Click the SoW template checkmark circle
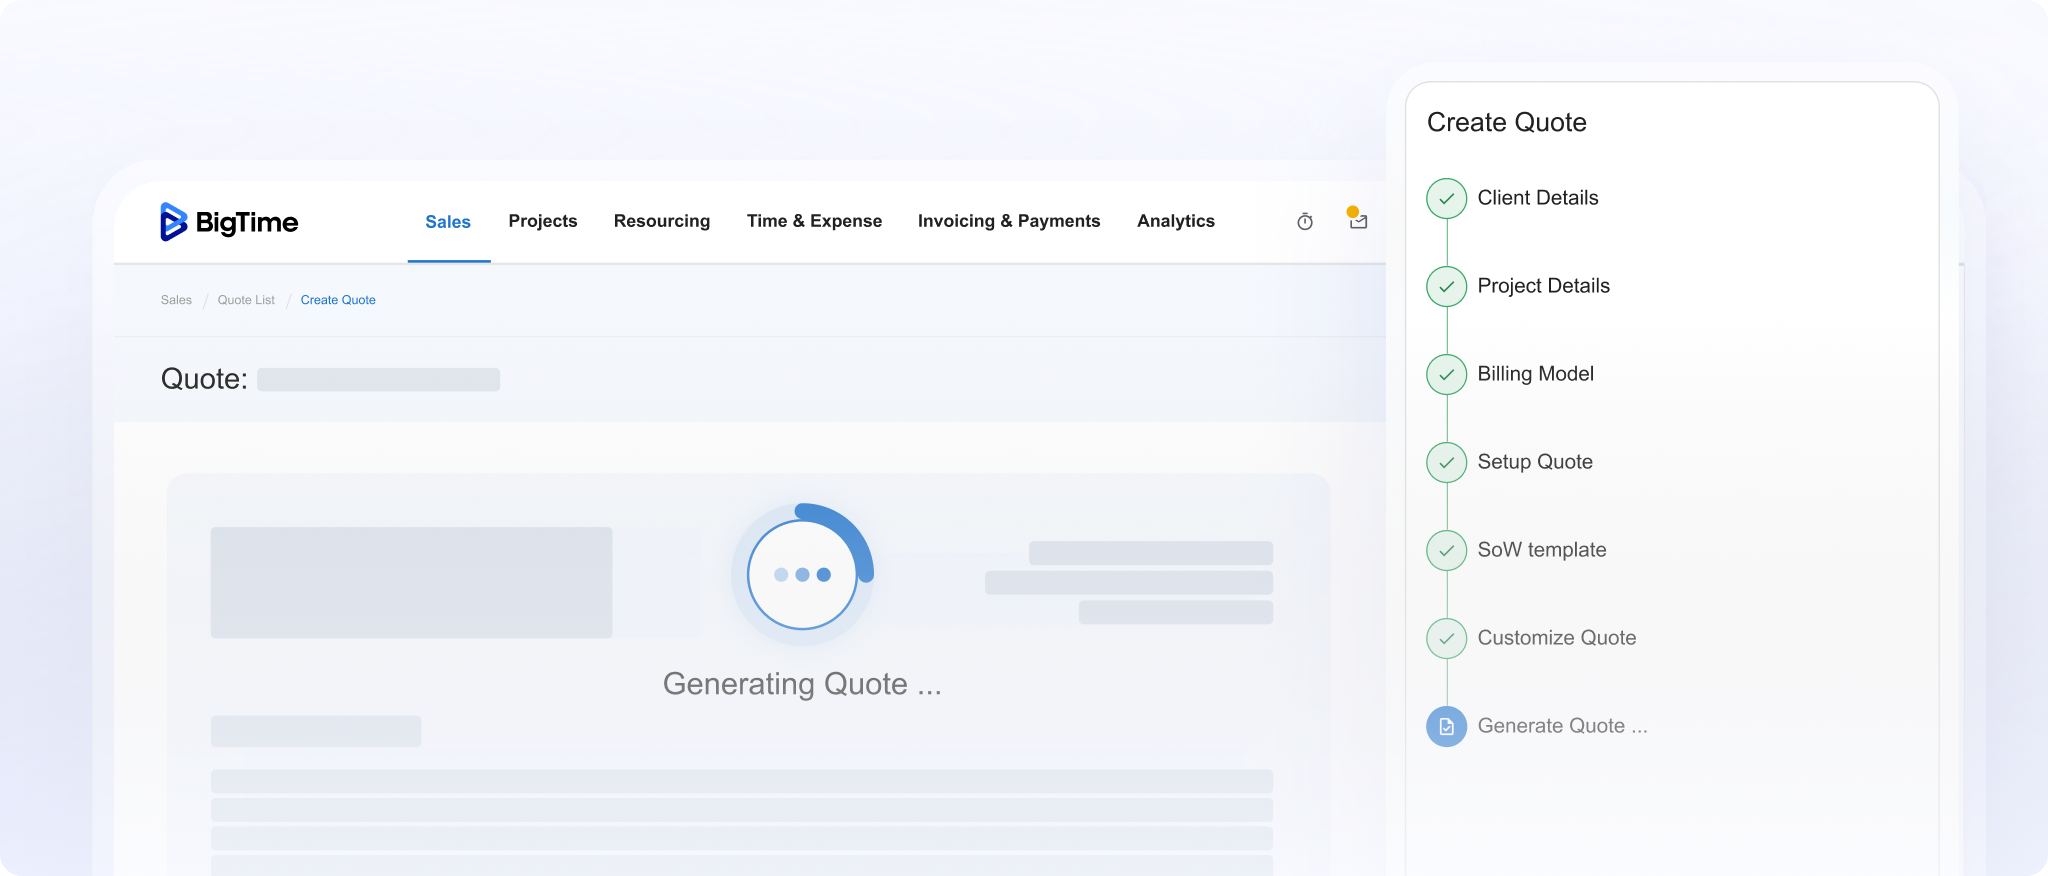This screenshot has height=876, width=2048. pyautogui.click(x=1446, y=550)
